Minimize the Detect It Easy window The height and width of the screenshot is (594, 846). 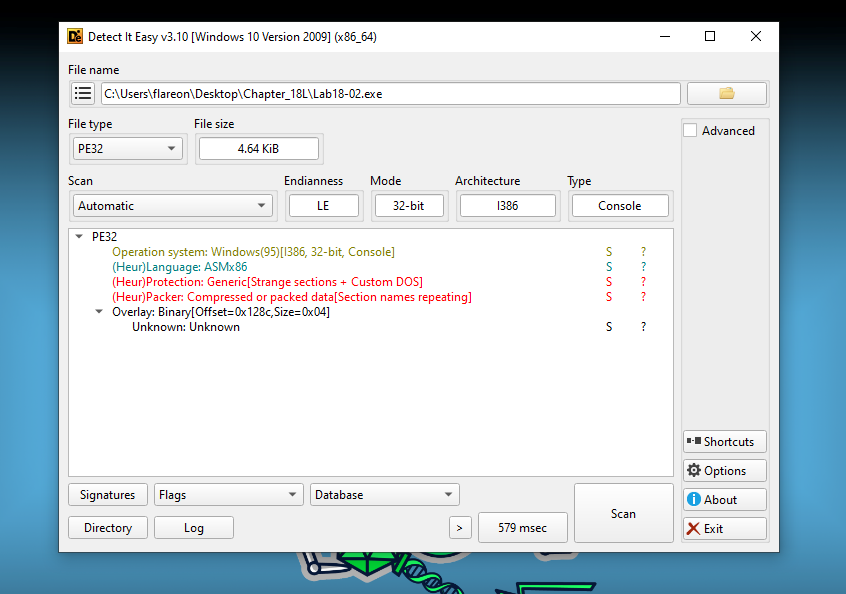[665, 36]
